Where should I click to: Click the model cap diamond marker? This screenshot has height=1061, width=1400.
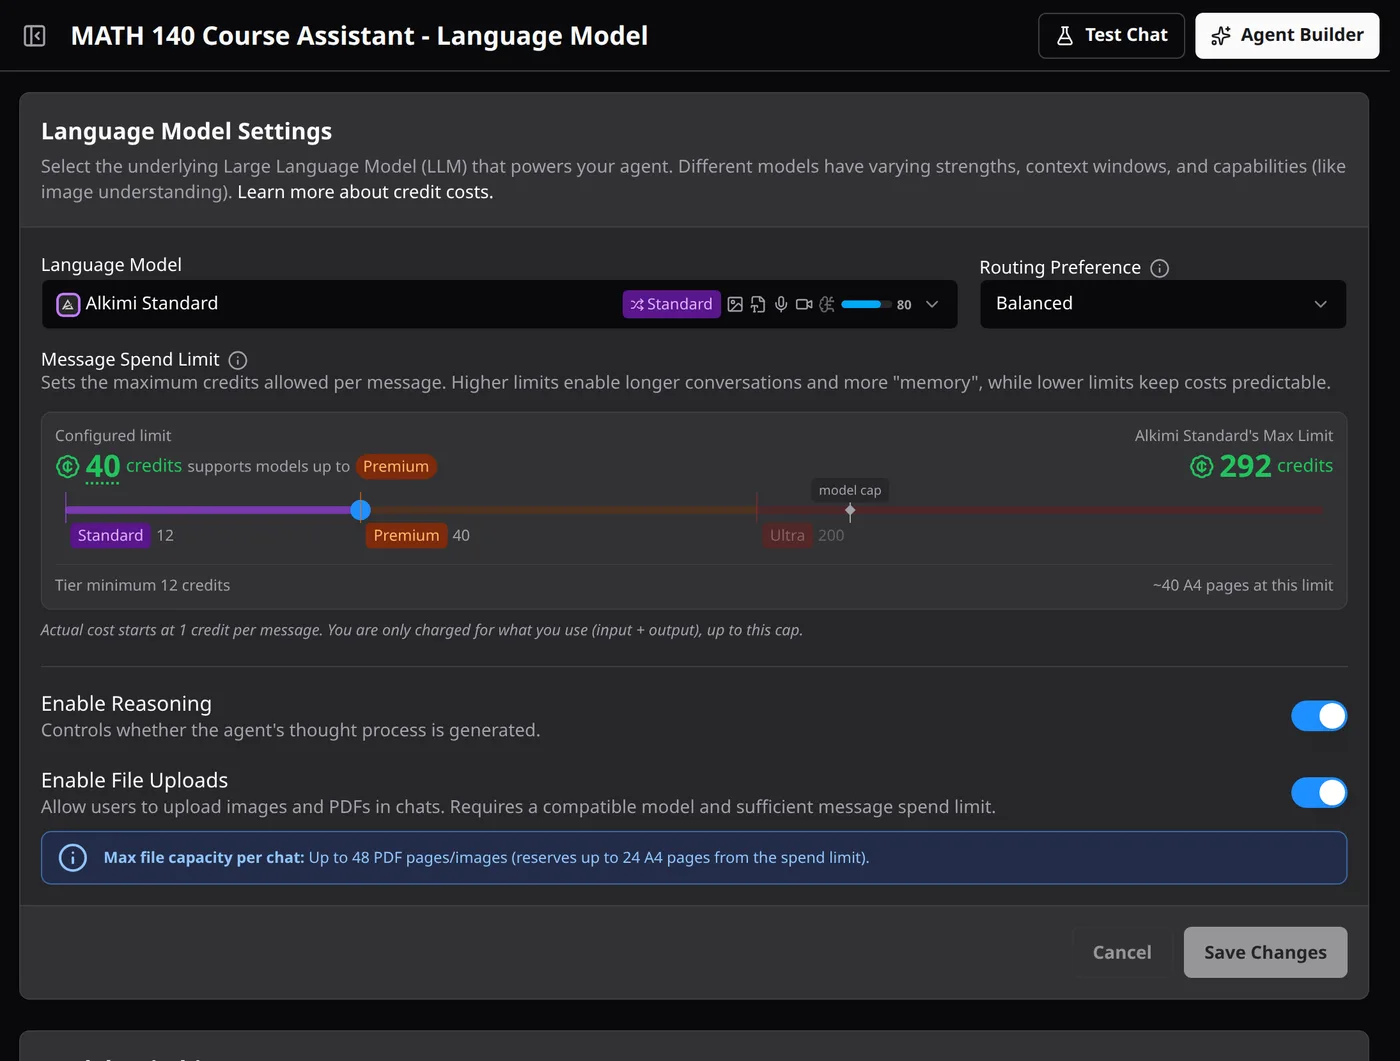pos(850,510)
